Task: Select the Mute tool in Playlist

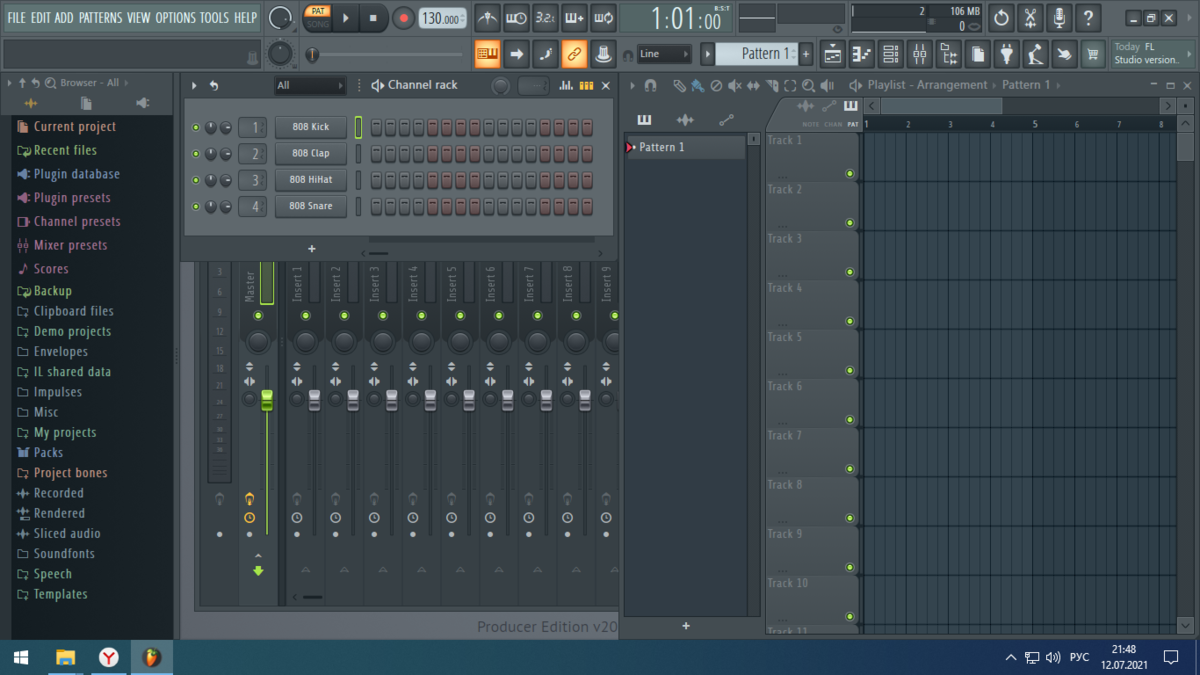Action: coord(735,86)
